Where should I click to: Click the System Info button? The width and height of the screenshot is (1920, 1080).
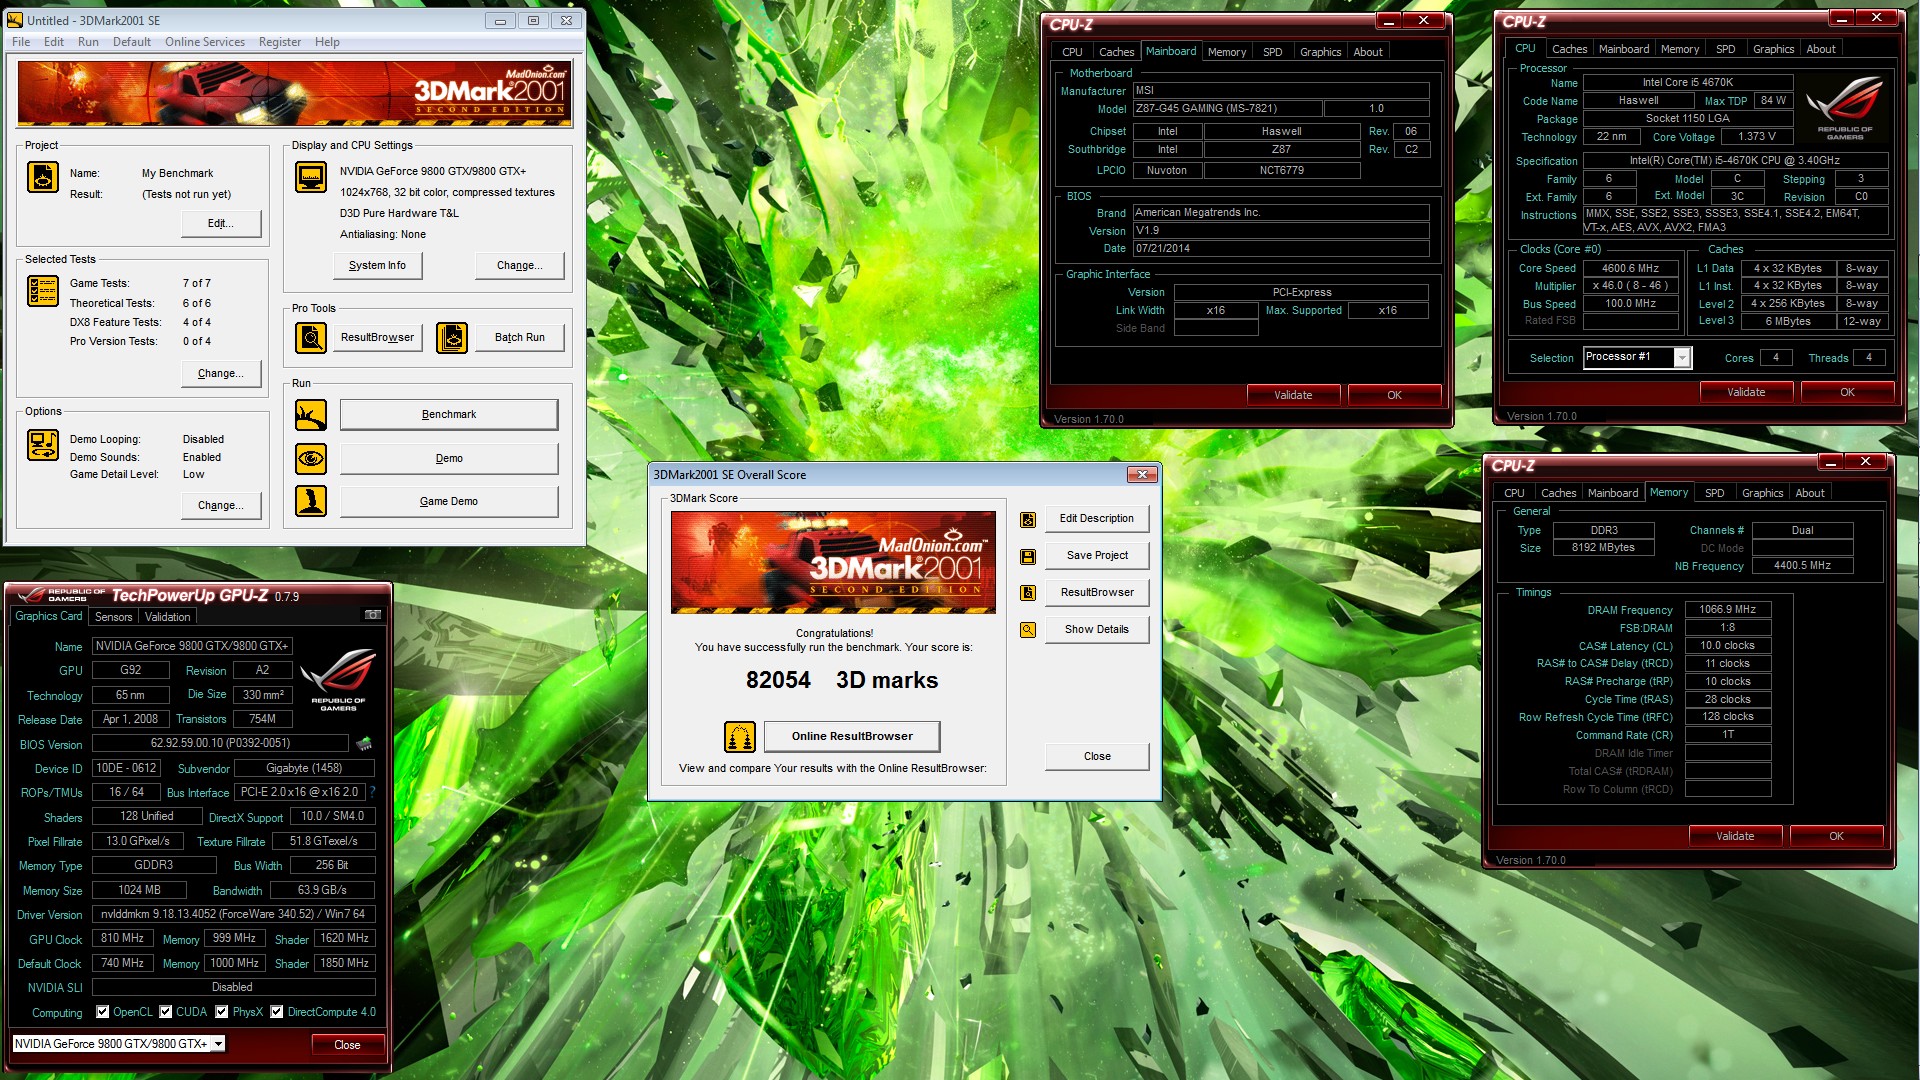pyautogui.click(x=377, y=265)
